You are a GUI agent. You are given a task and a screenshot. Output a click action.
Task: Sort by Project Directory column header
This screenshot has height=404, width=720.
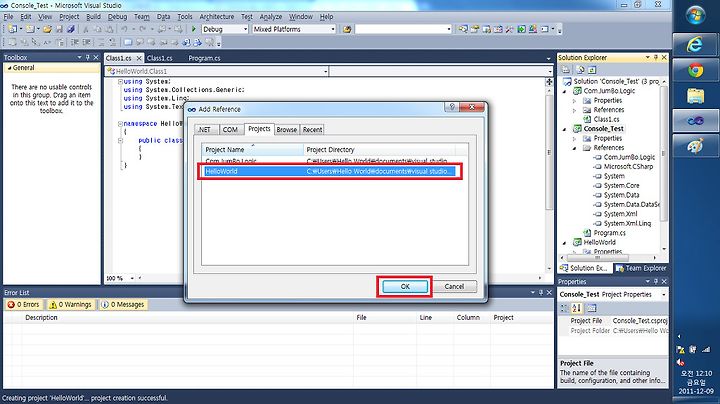(x=379, y=150)
